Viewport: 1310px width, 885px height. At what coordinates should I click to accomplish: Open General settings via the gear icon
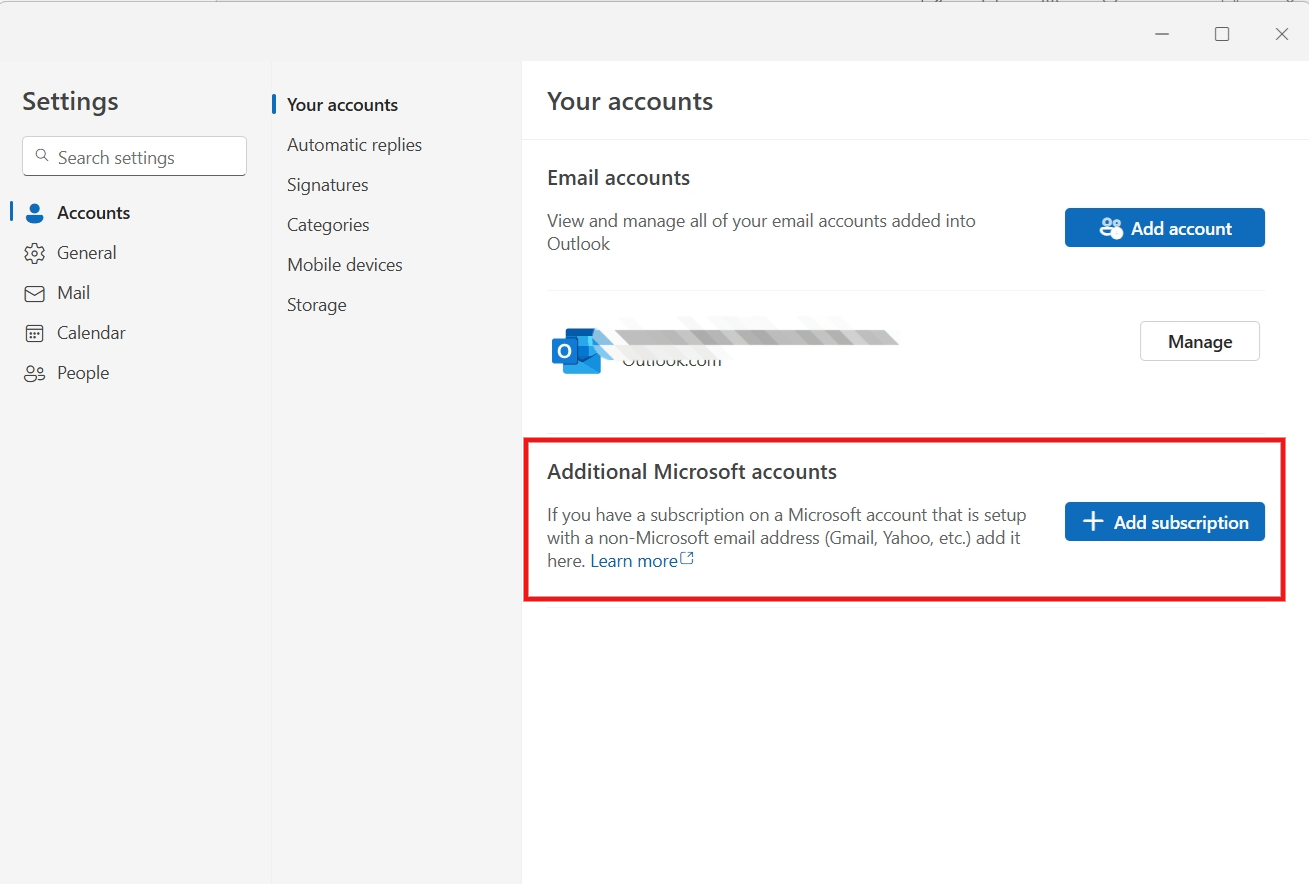34,252
